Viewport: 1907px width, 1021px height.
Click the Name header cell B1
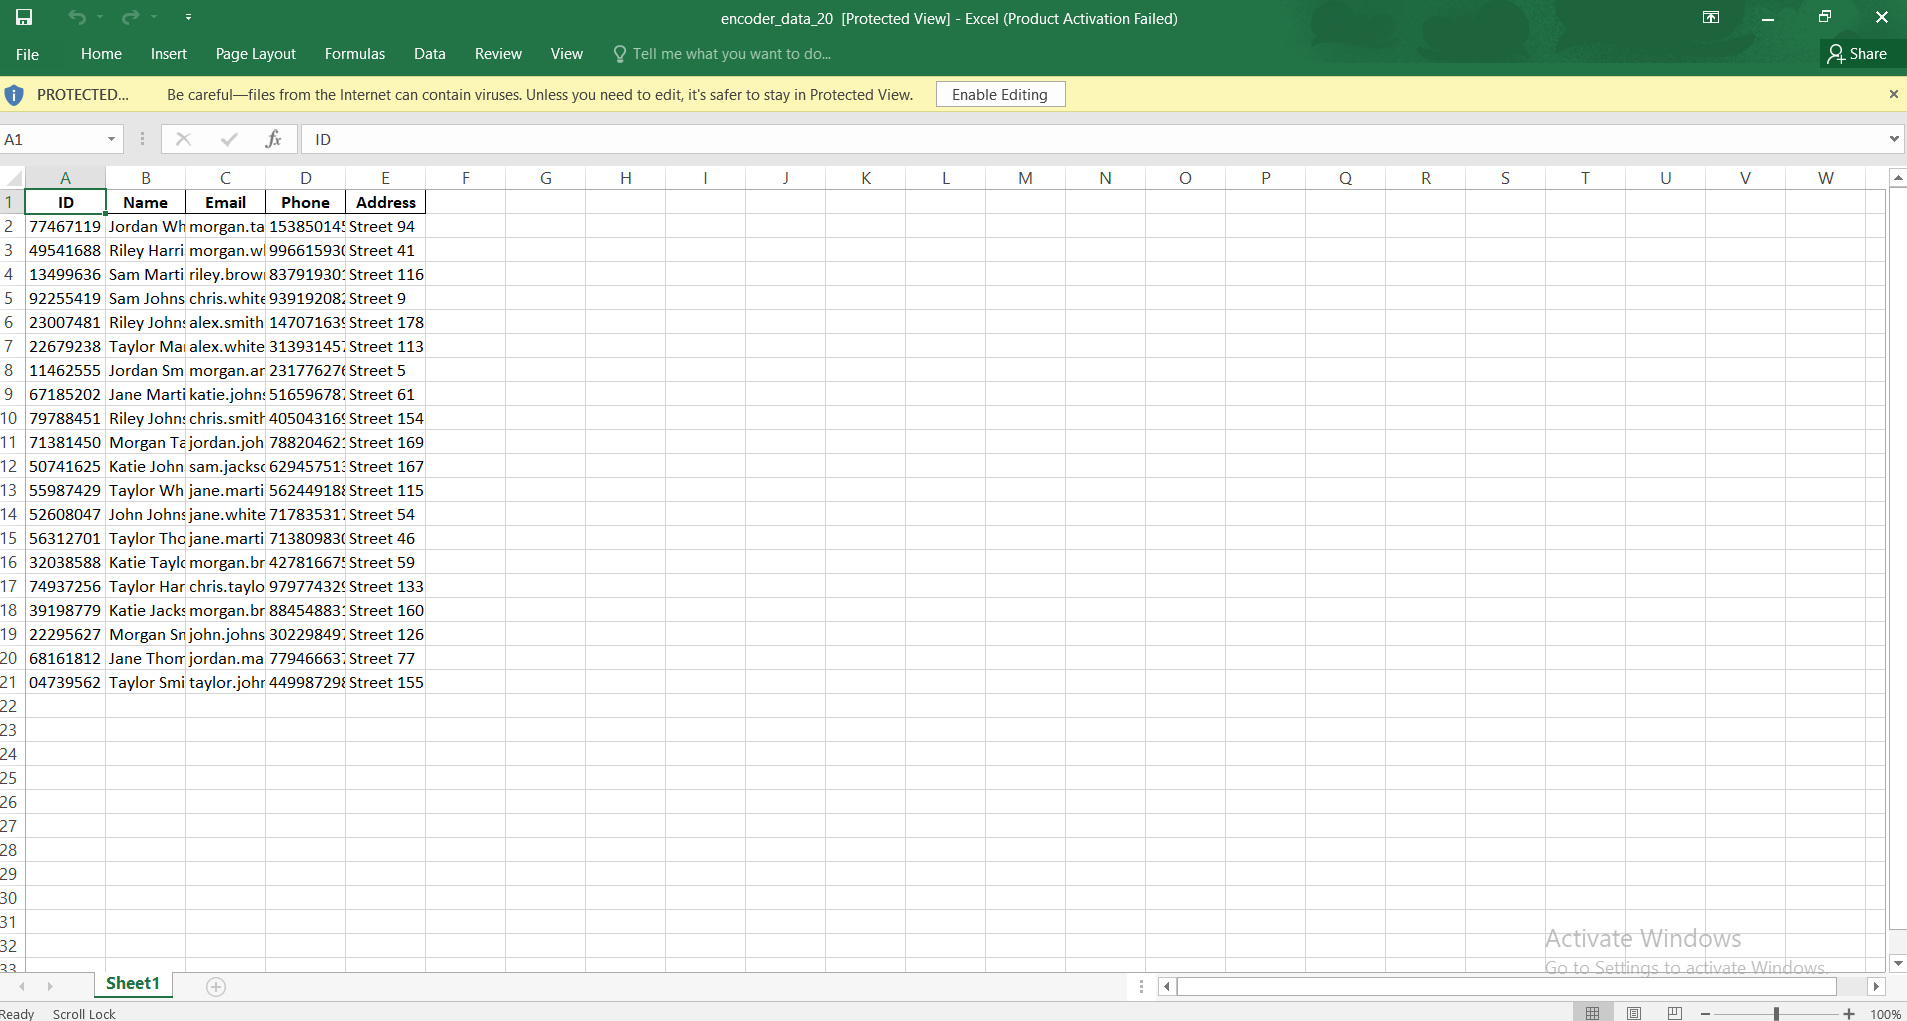(x=145, y=202)
